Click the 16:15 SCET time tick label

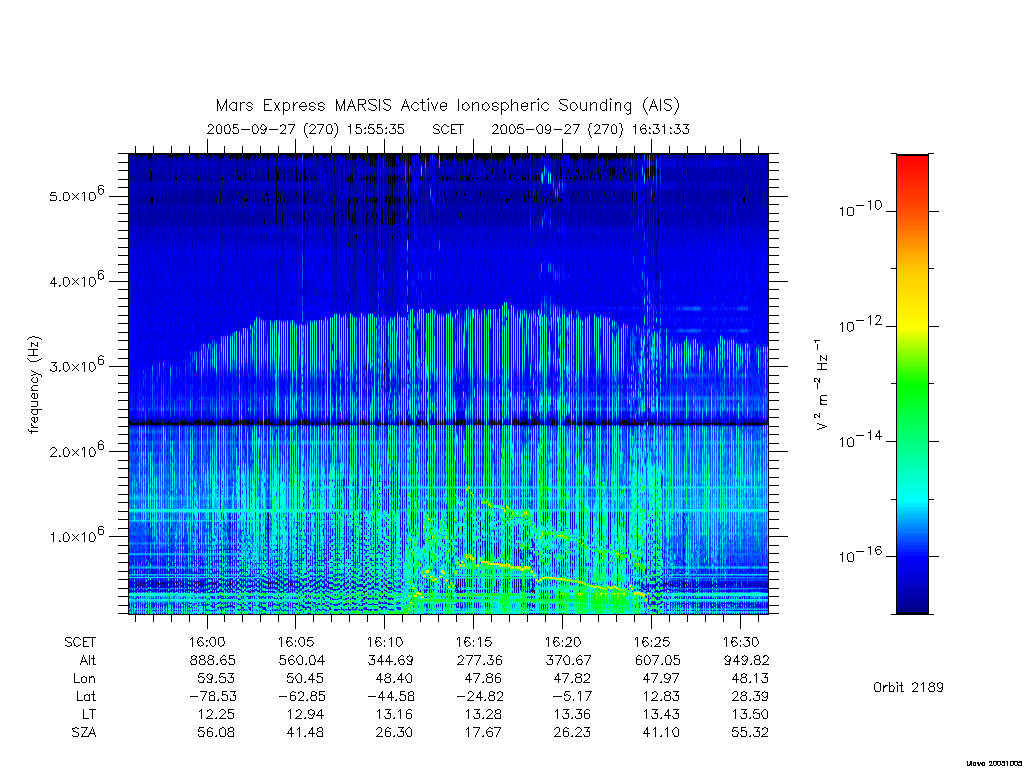(473, 642)
